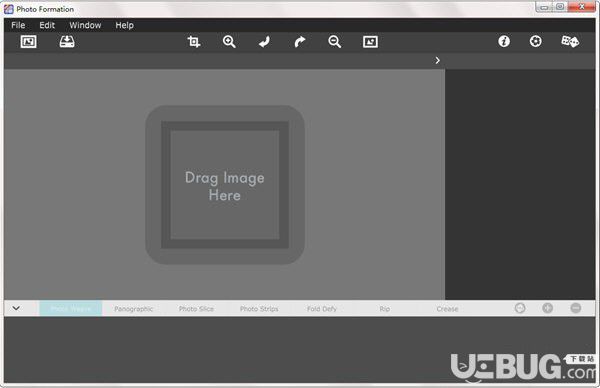This screenshot has width=600, height=388.
Task: Select the highlighted Photo Weave tab
Action: click(x=71, y=308)
